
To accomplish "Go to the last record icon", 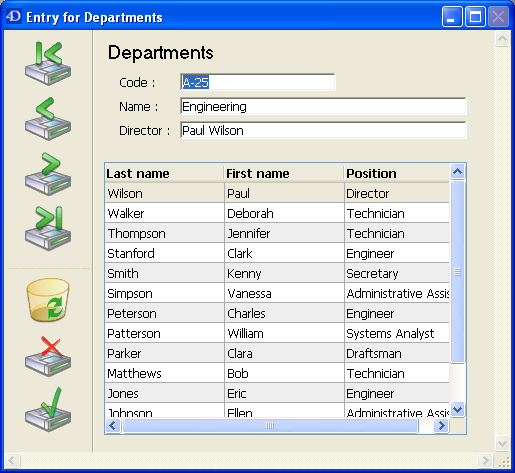I will (x=48, y=228).
